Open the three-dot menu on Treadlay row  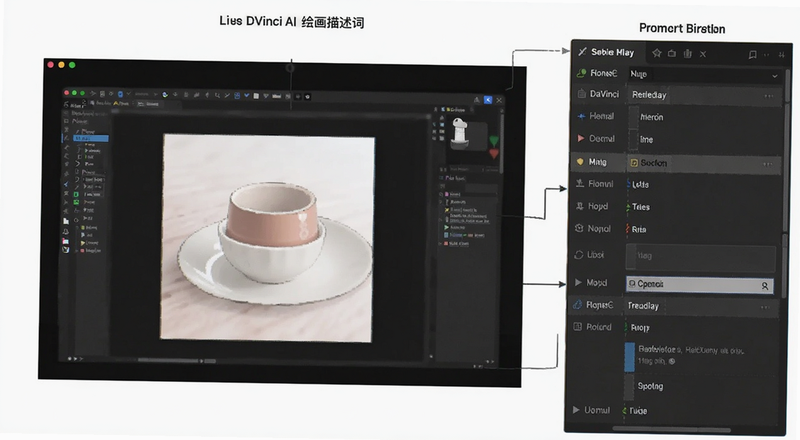click(765, 307)
